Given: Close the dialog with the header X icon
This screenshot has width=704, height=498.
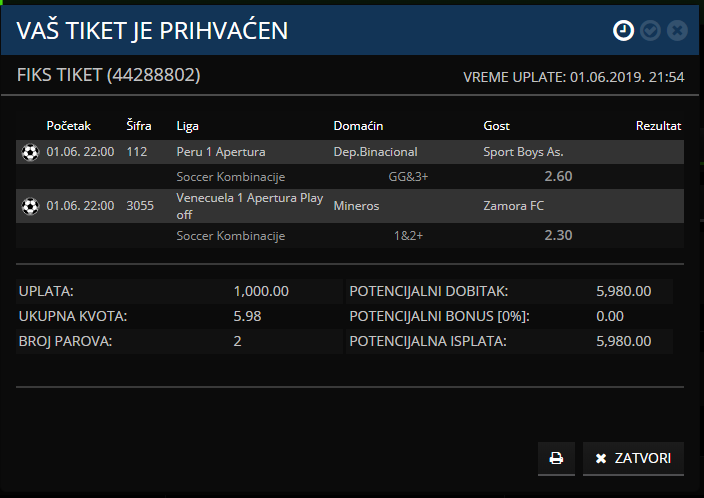Looking at the screenshot, I should 677,31.
